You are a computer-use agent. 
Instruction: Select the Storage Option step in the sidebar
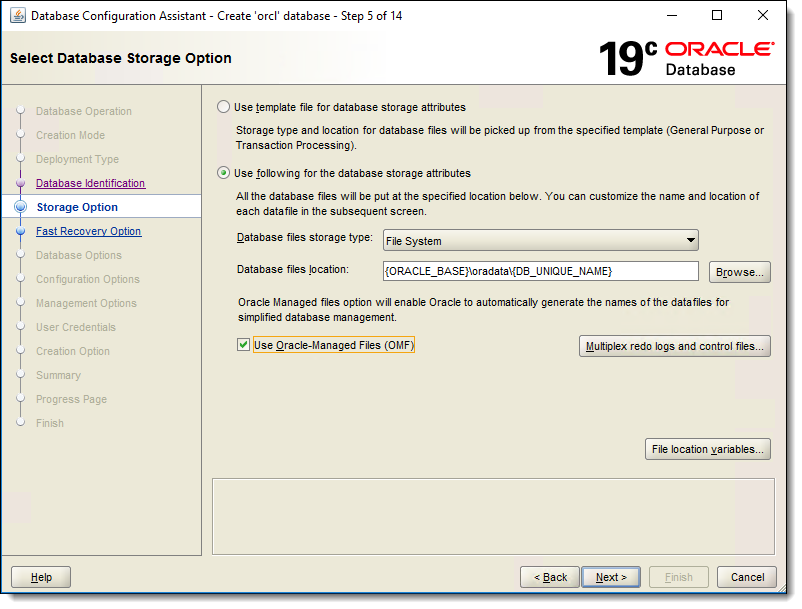click(x=77, y=207)
